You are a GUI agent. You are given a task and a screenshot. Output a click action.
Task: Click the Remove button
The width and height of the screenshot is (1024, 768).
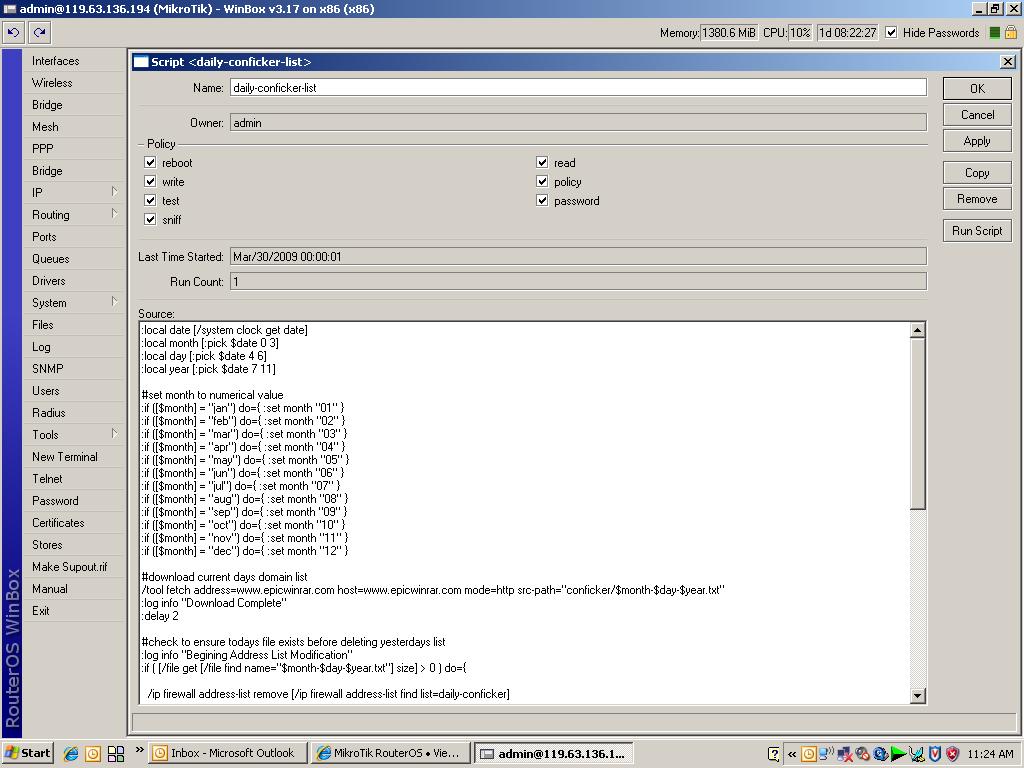977,199
